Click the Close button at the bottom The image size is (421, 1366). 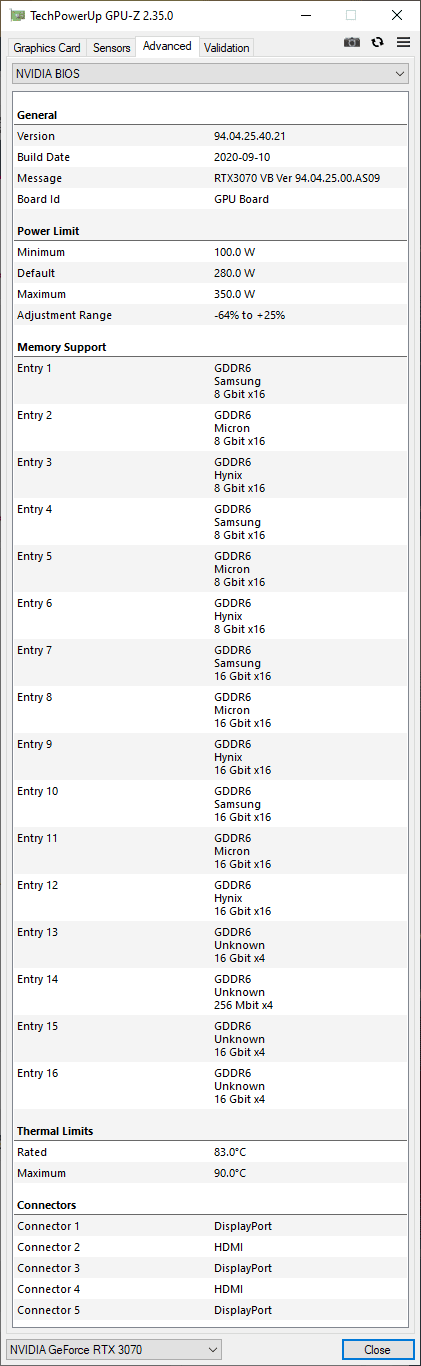click(x=377, y=1349)
